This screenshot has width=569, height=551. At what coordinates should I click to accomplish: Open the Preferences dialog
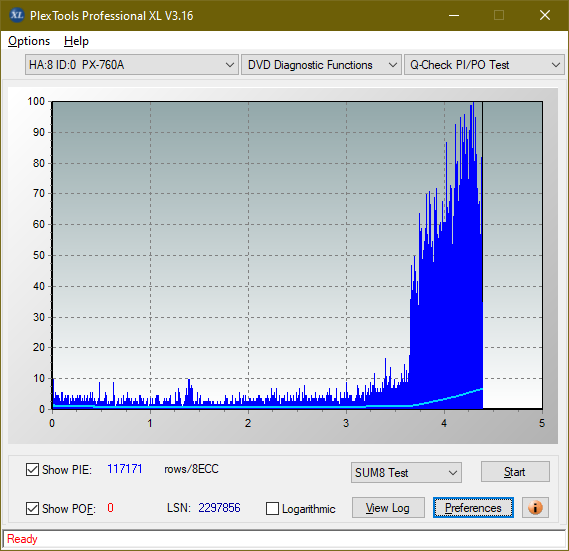pyautogui.click(x=473, y=507)
